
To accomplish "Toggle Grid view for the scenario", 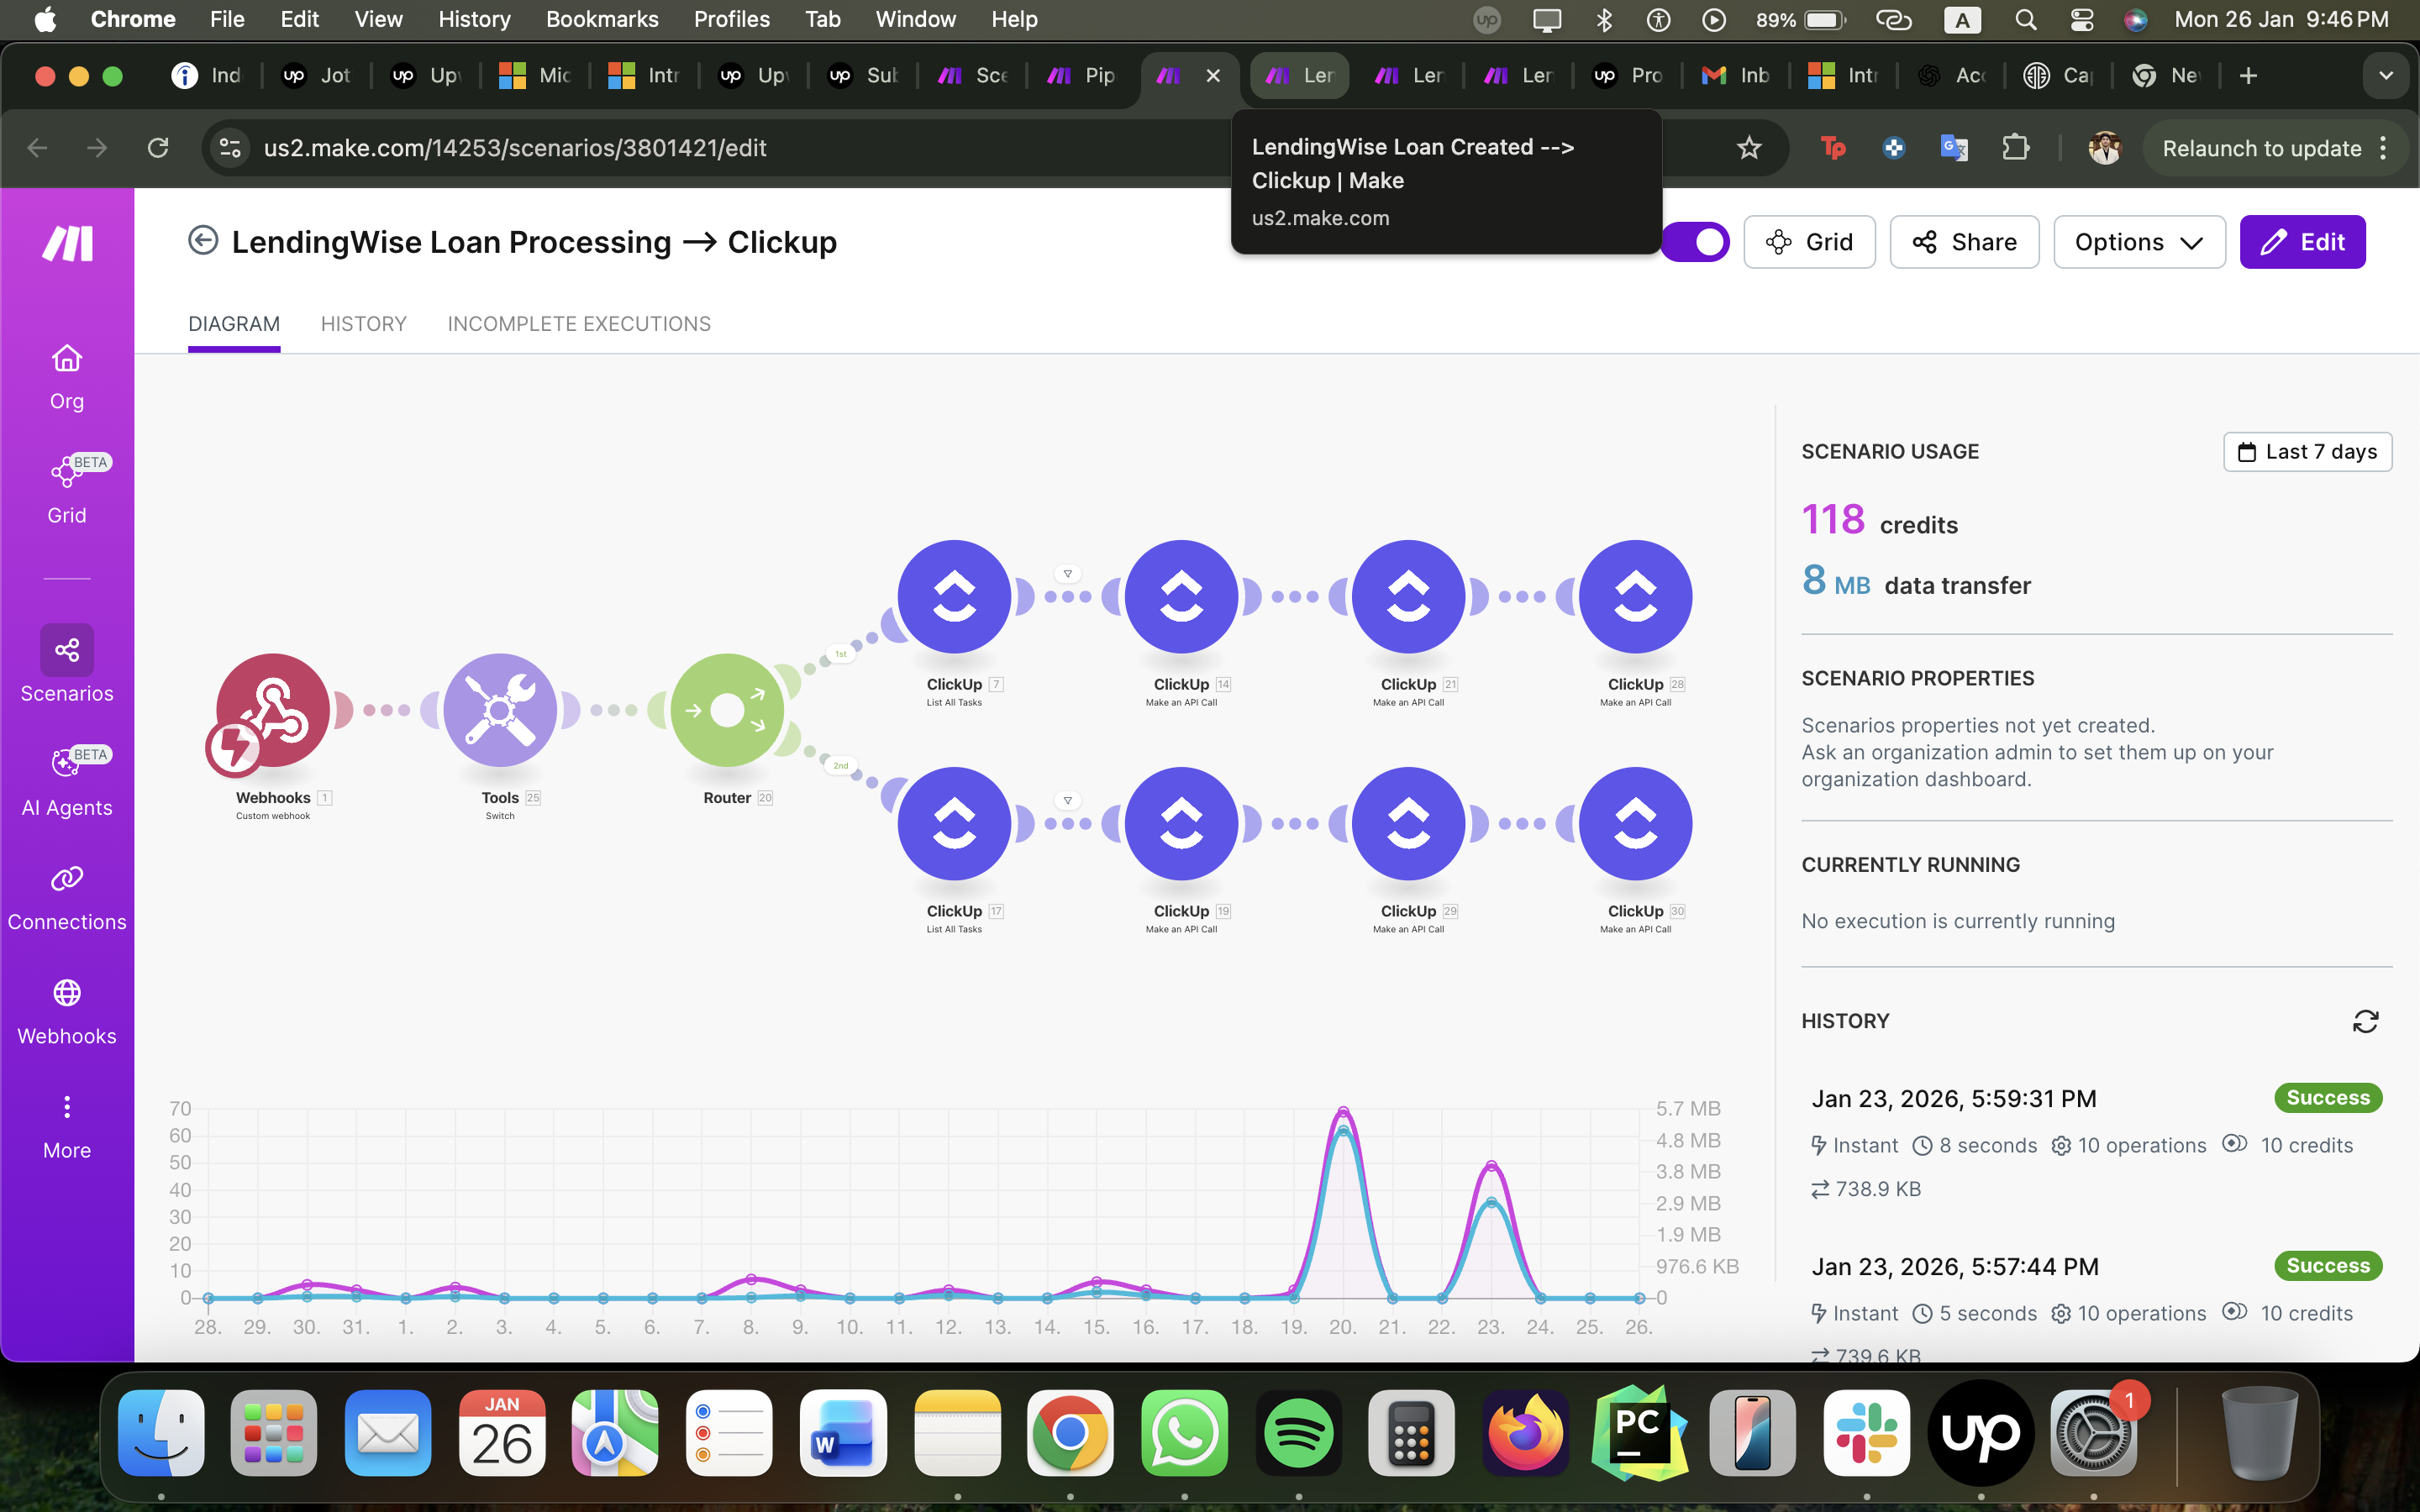I will (x=1809, y=241).
